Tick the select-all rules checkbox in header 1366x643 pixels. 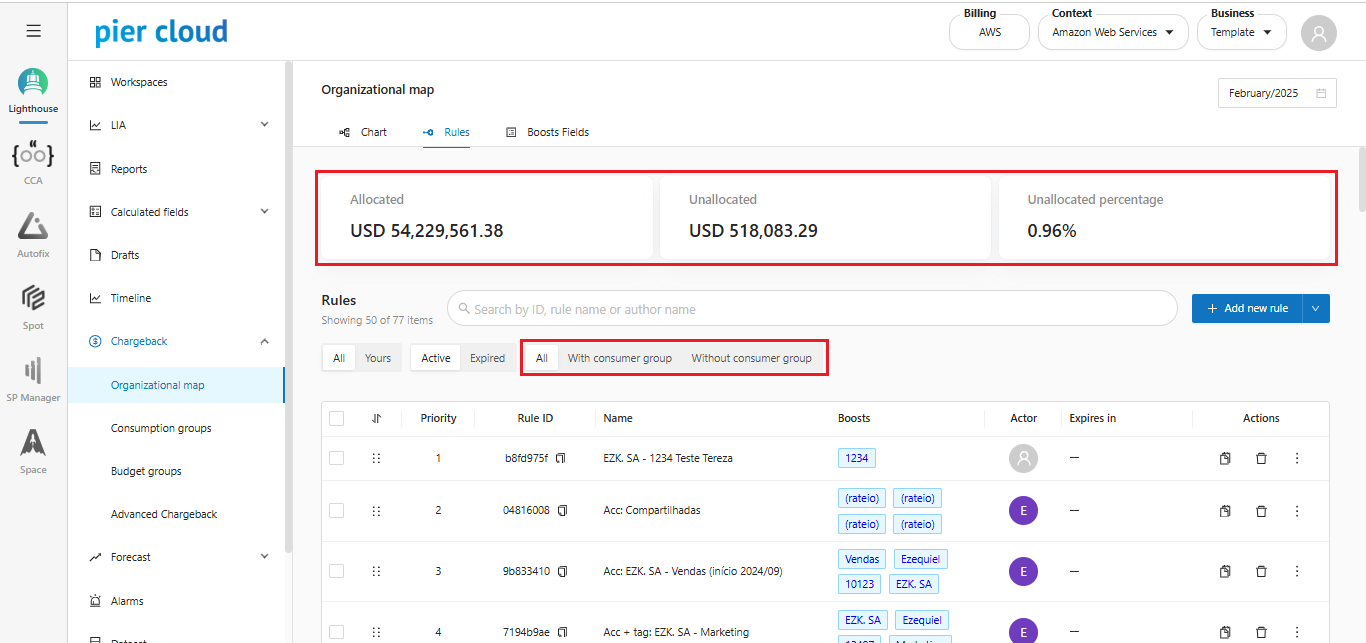click(x=336, y=418)
